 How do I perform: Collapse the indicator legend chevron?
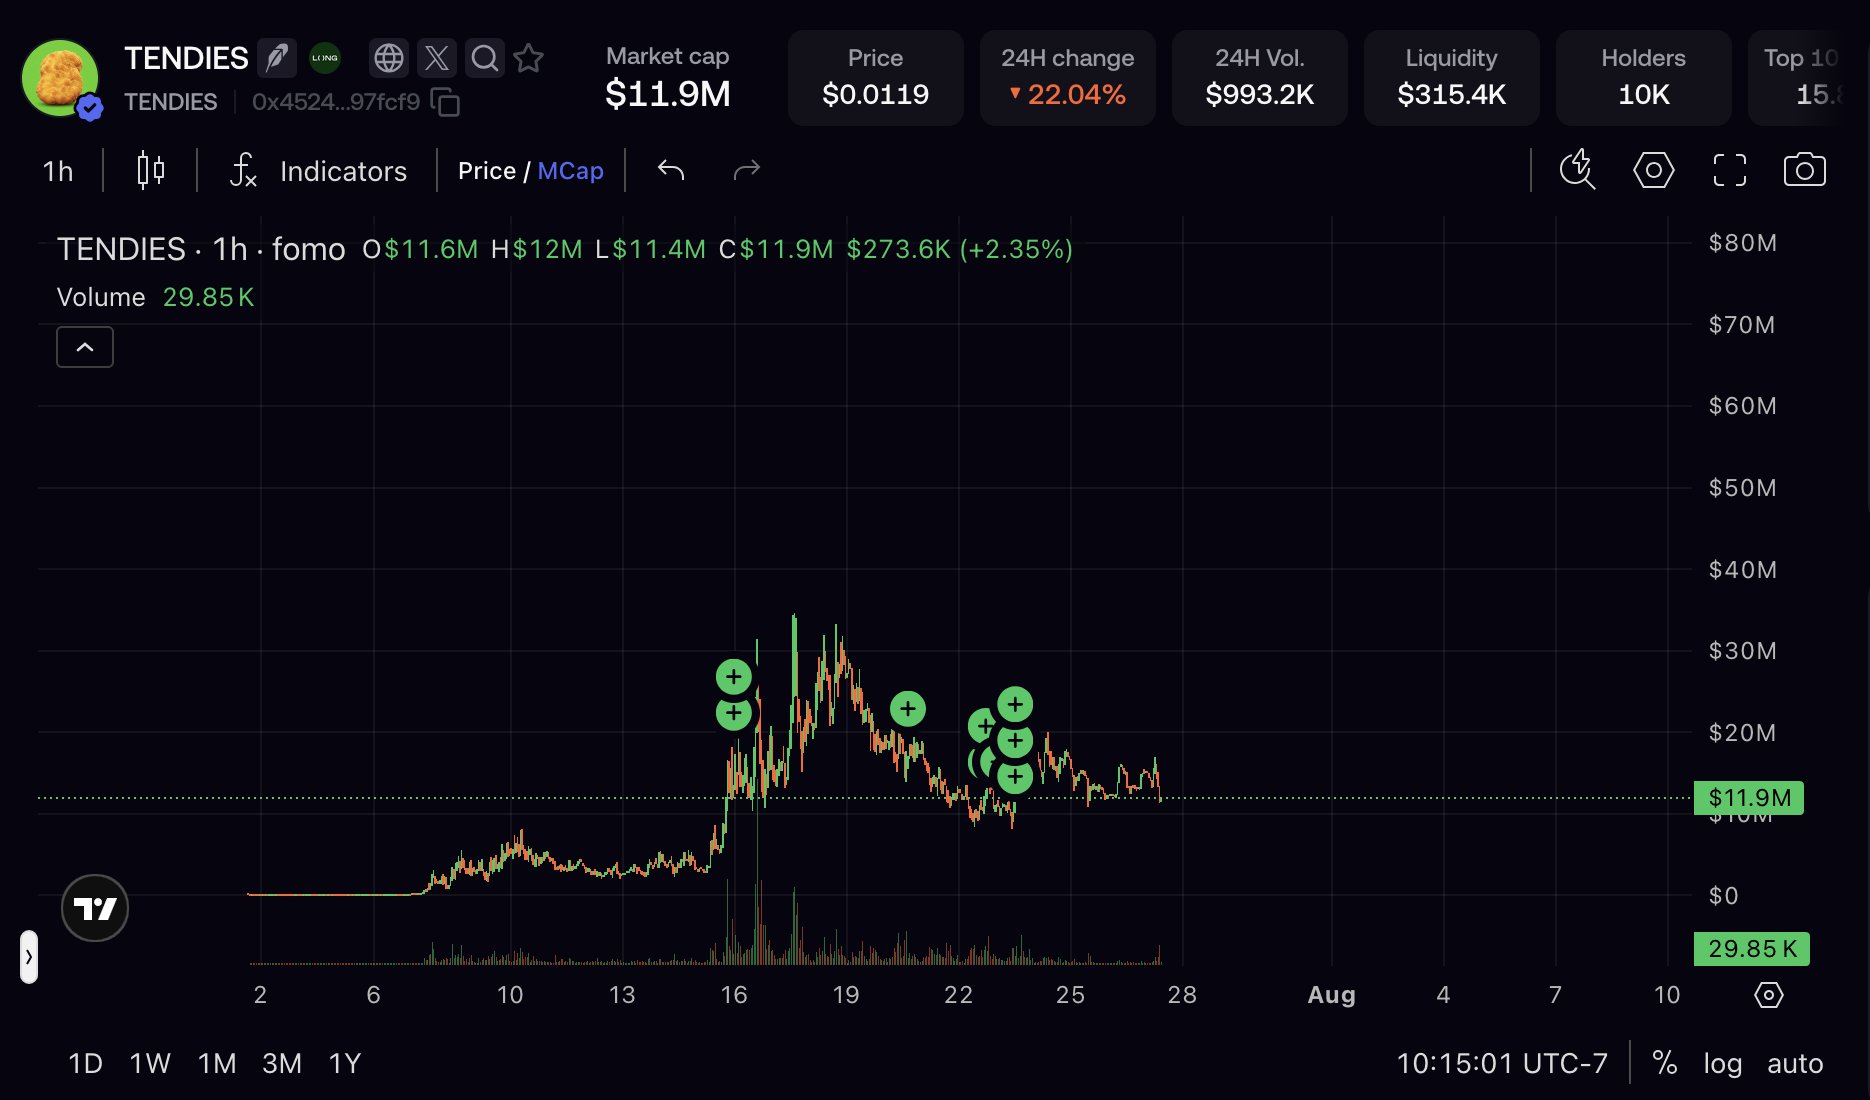(x=85, y=347)
